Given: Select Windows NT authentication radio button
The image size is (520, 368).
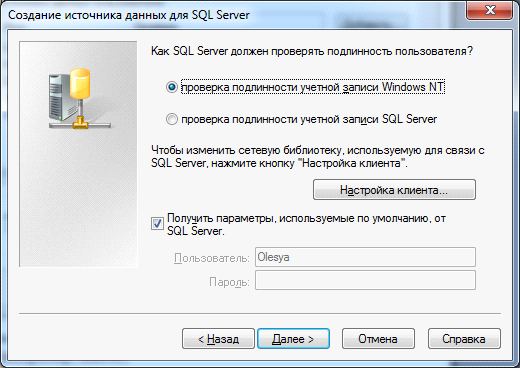Looking at the screenshot, I should coord(172,87).
